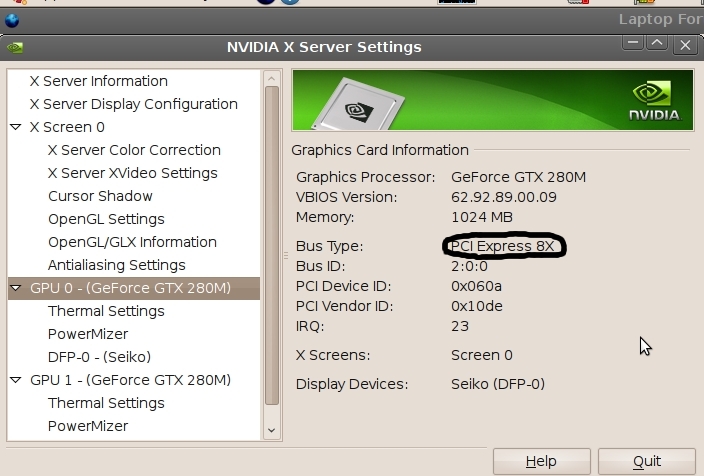Open PowerMizer under GPU 1
704x476 pixels.
click(88, 426)
